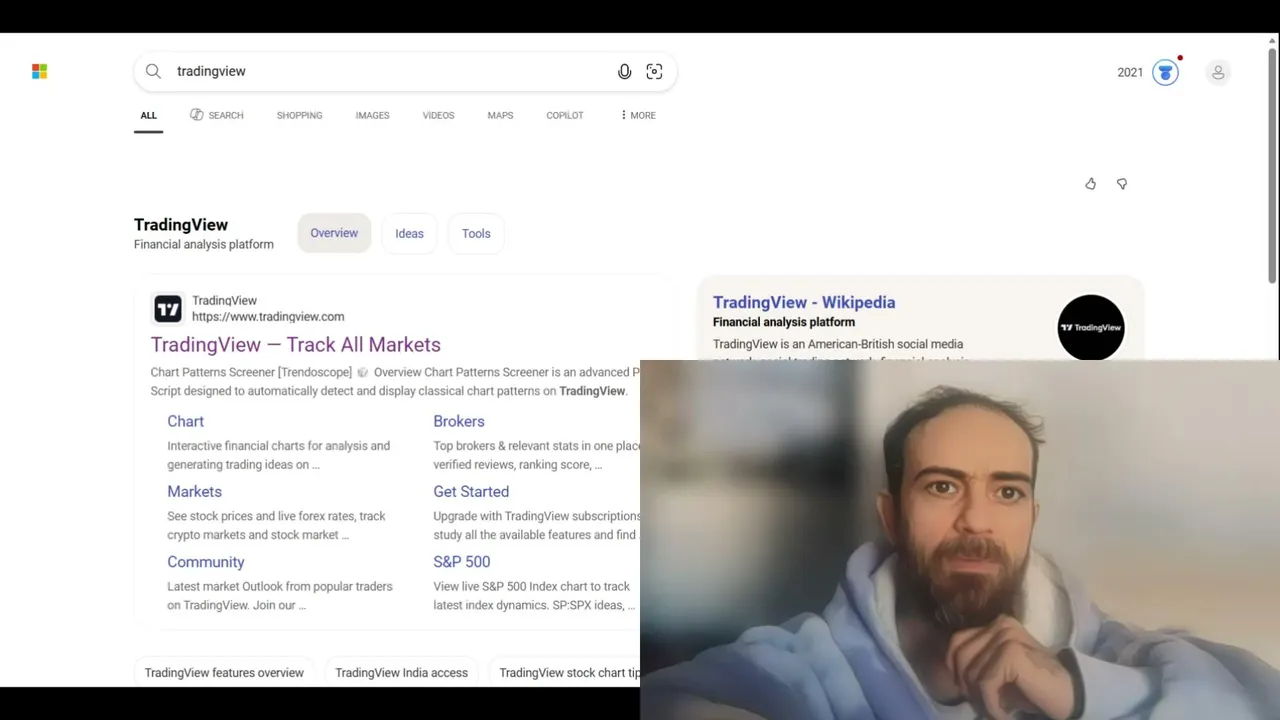This screenshot has width=1280, height=720.
Task: Switch to the SEARCH tab
Action: (217, 115)
